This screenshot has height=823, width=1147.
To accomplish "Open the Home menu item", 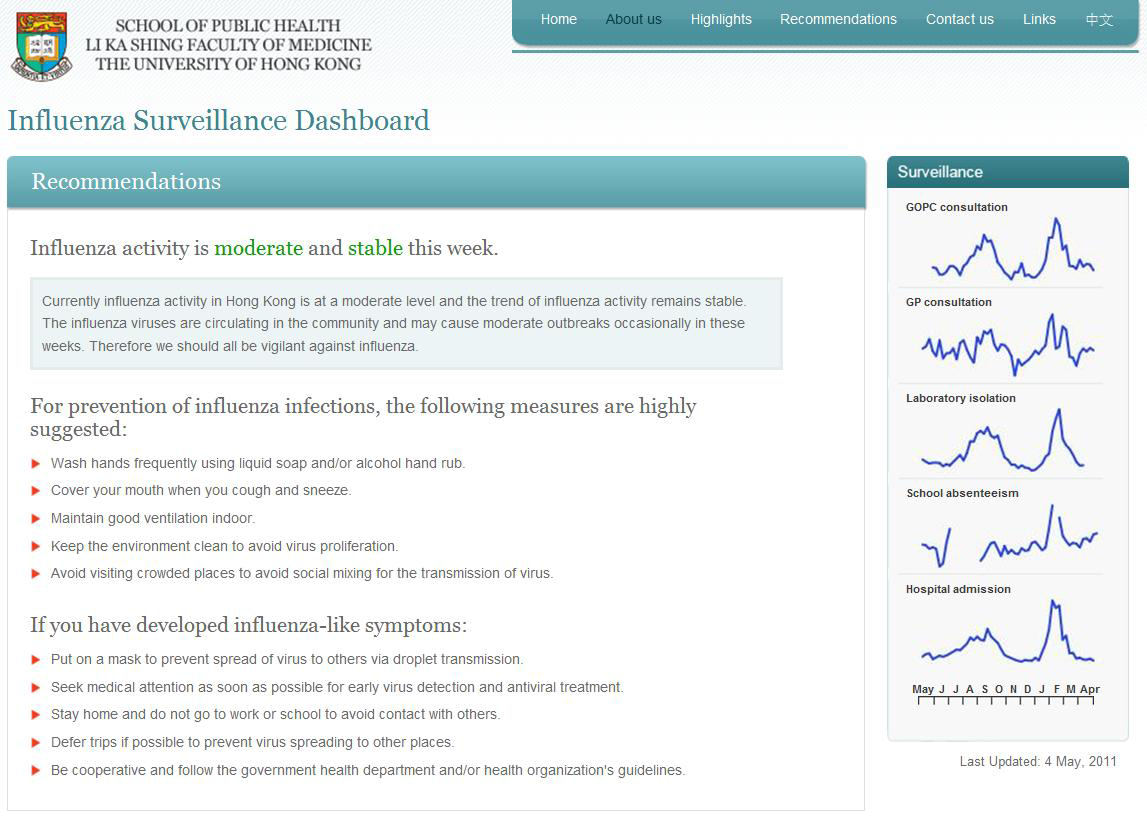I will (x=558, y=19).
